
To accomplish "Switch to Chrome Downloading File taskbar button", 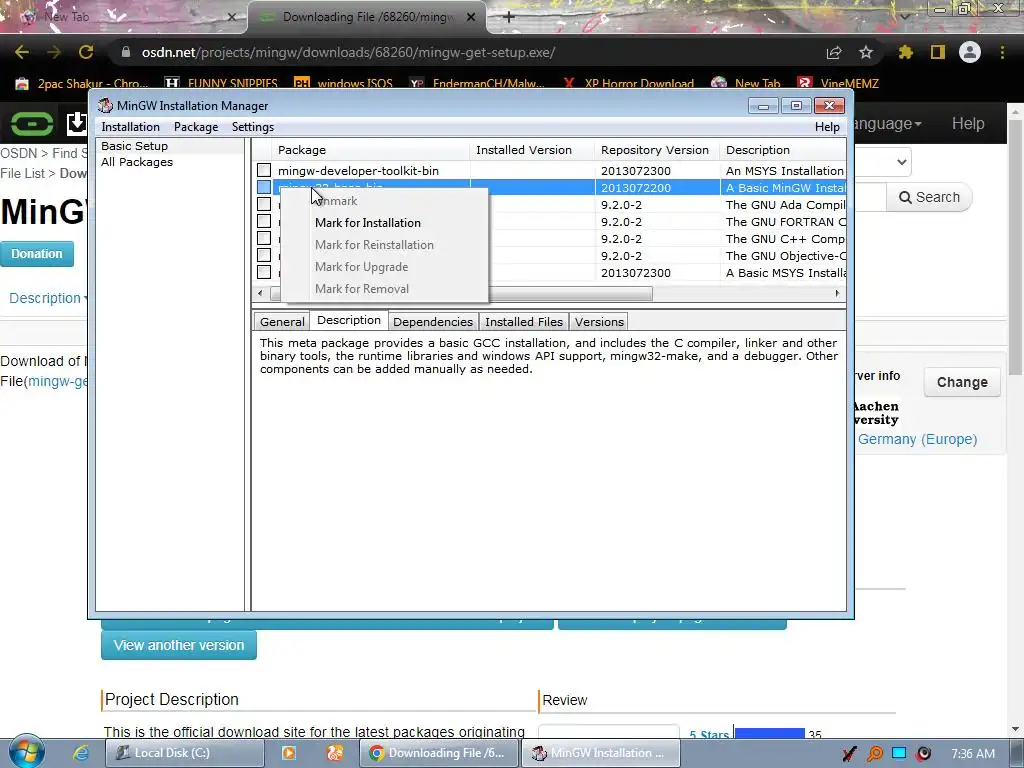I will point(439,753).
